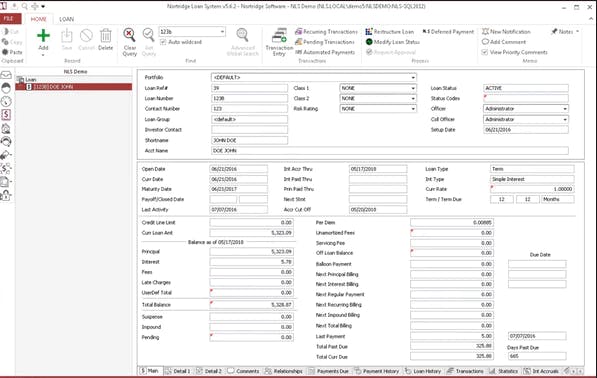Switch to the Transactions tab
597x378 pixels.
click(x=465, y=371)
